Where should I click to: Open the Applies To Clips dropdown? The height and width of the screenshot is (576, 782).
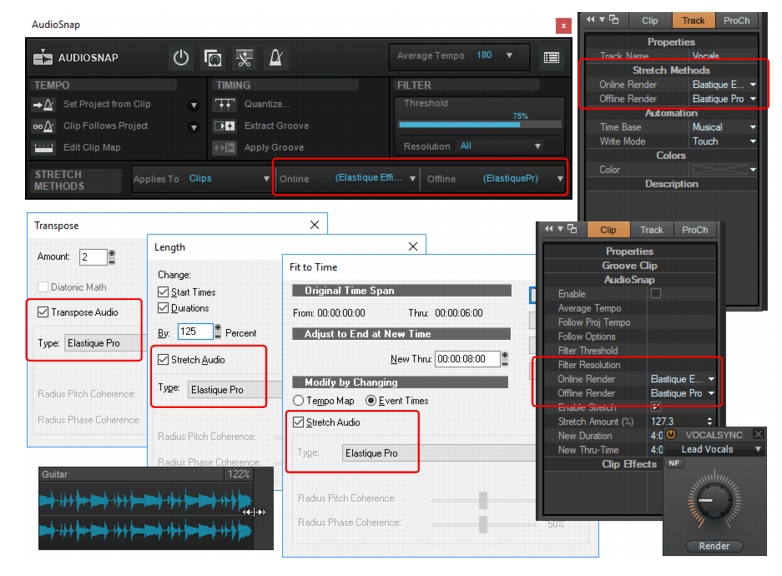[x=266, y=179]
